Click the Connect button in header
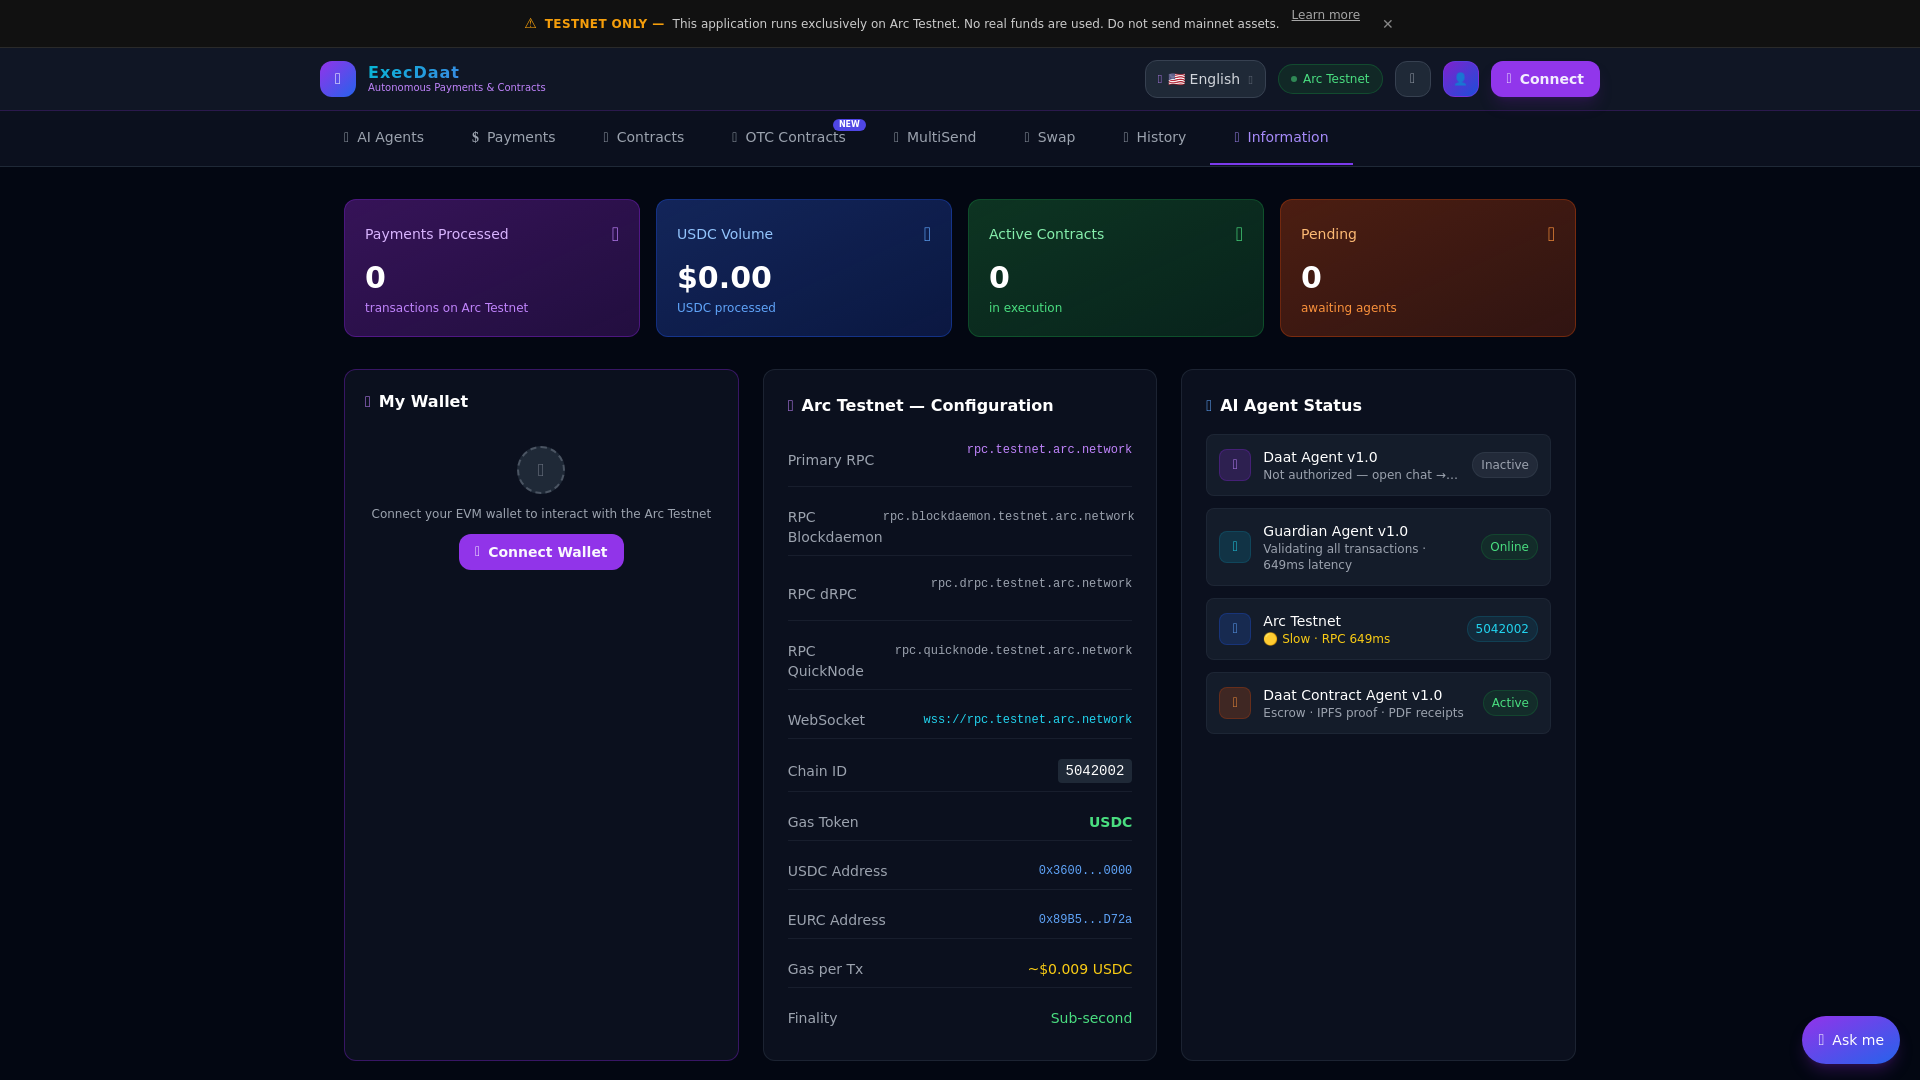 [1545, 79]
